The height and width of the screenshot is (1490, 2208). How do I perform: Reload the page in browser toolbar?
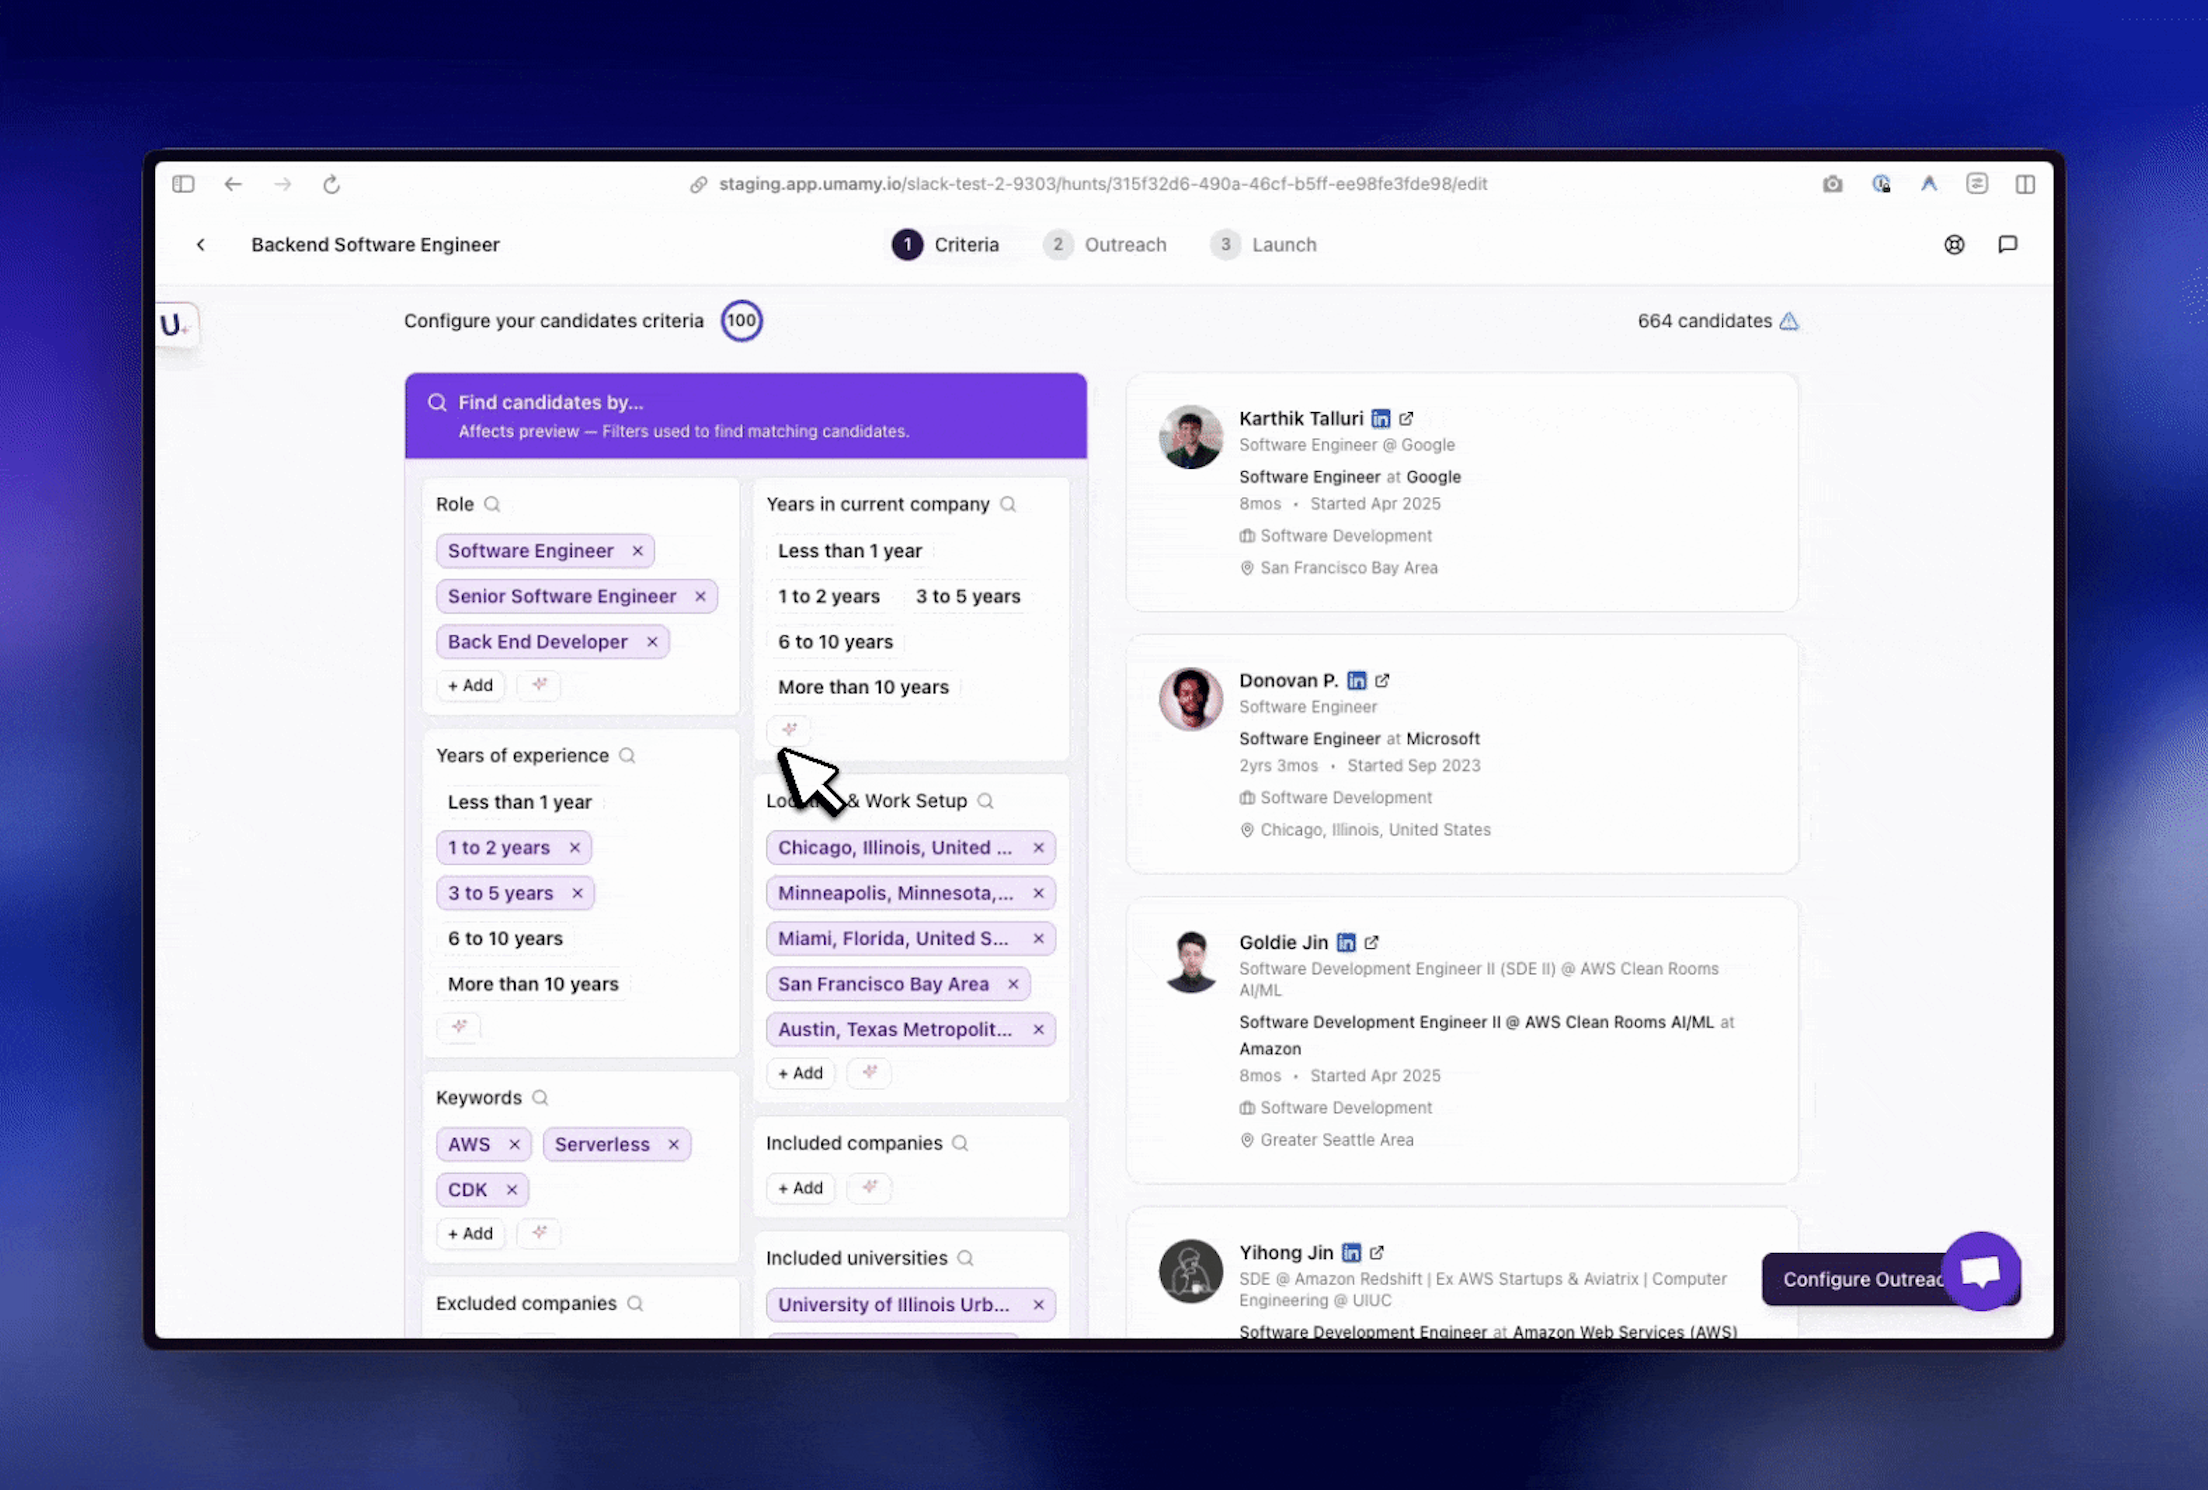pos(331,184)
